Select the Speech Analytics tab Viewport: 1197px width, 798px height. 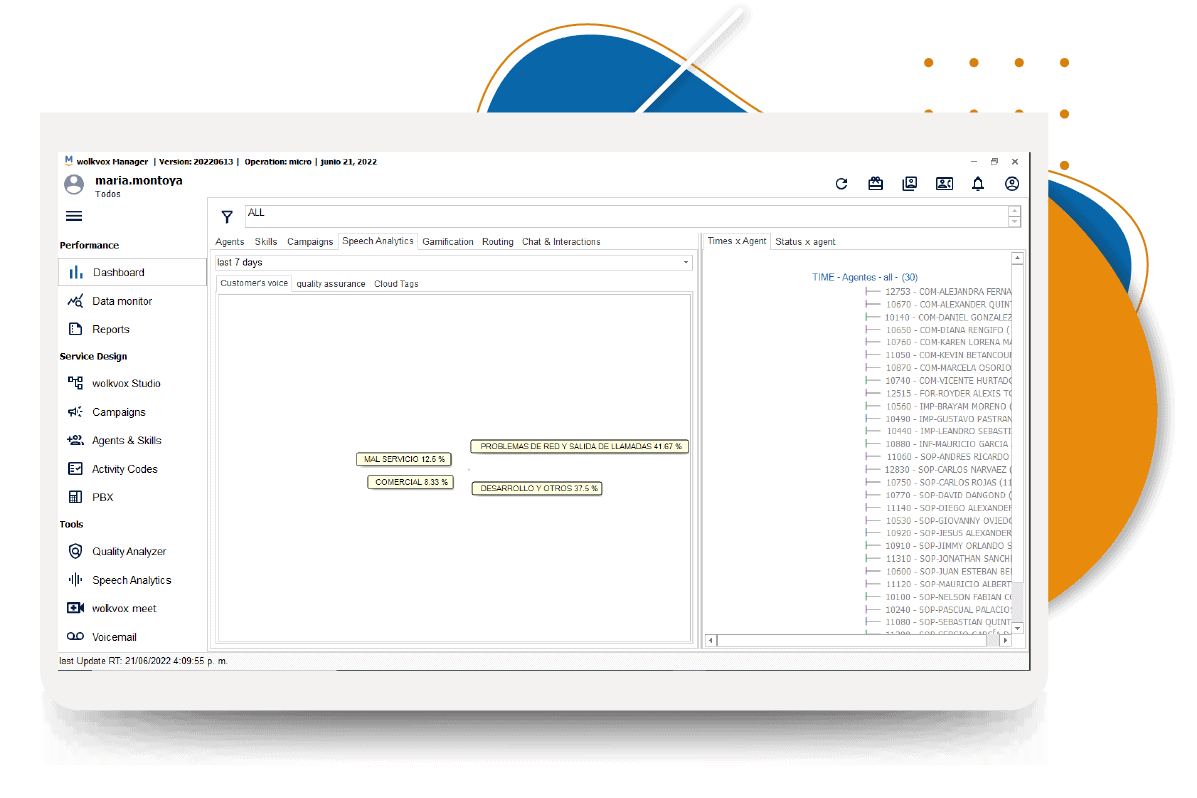(x=378, y=241)
